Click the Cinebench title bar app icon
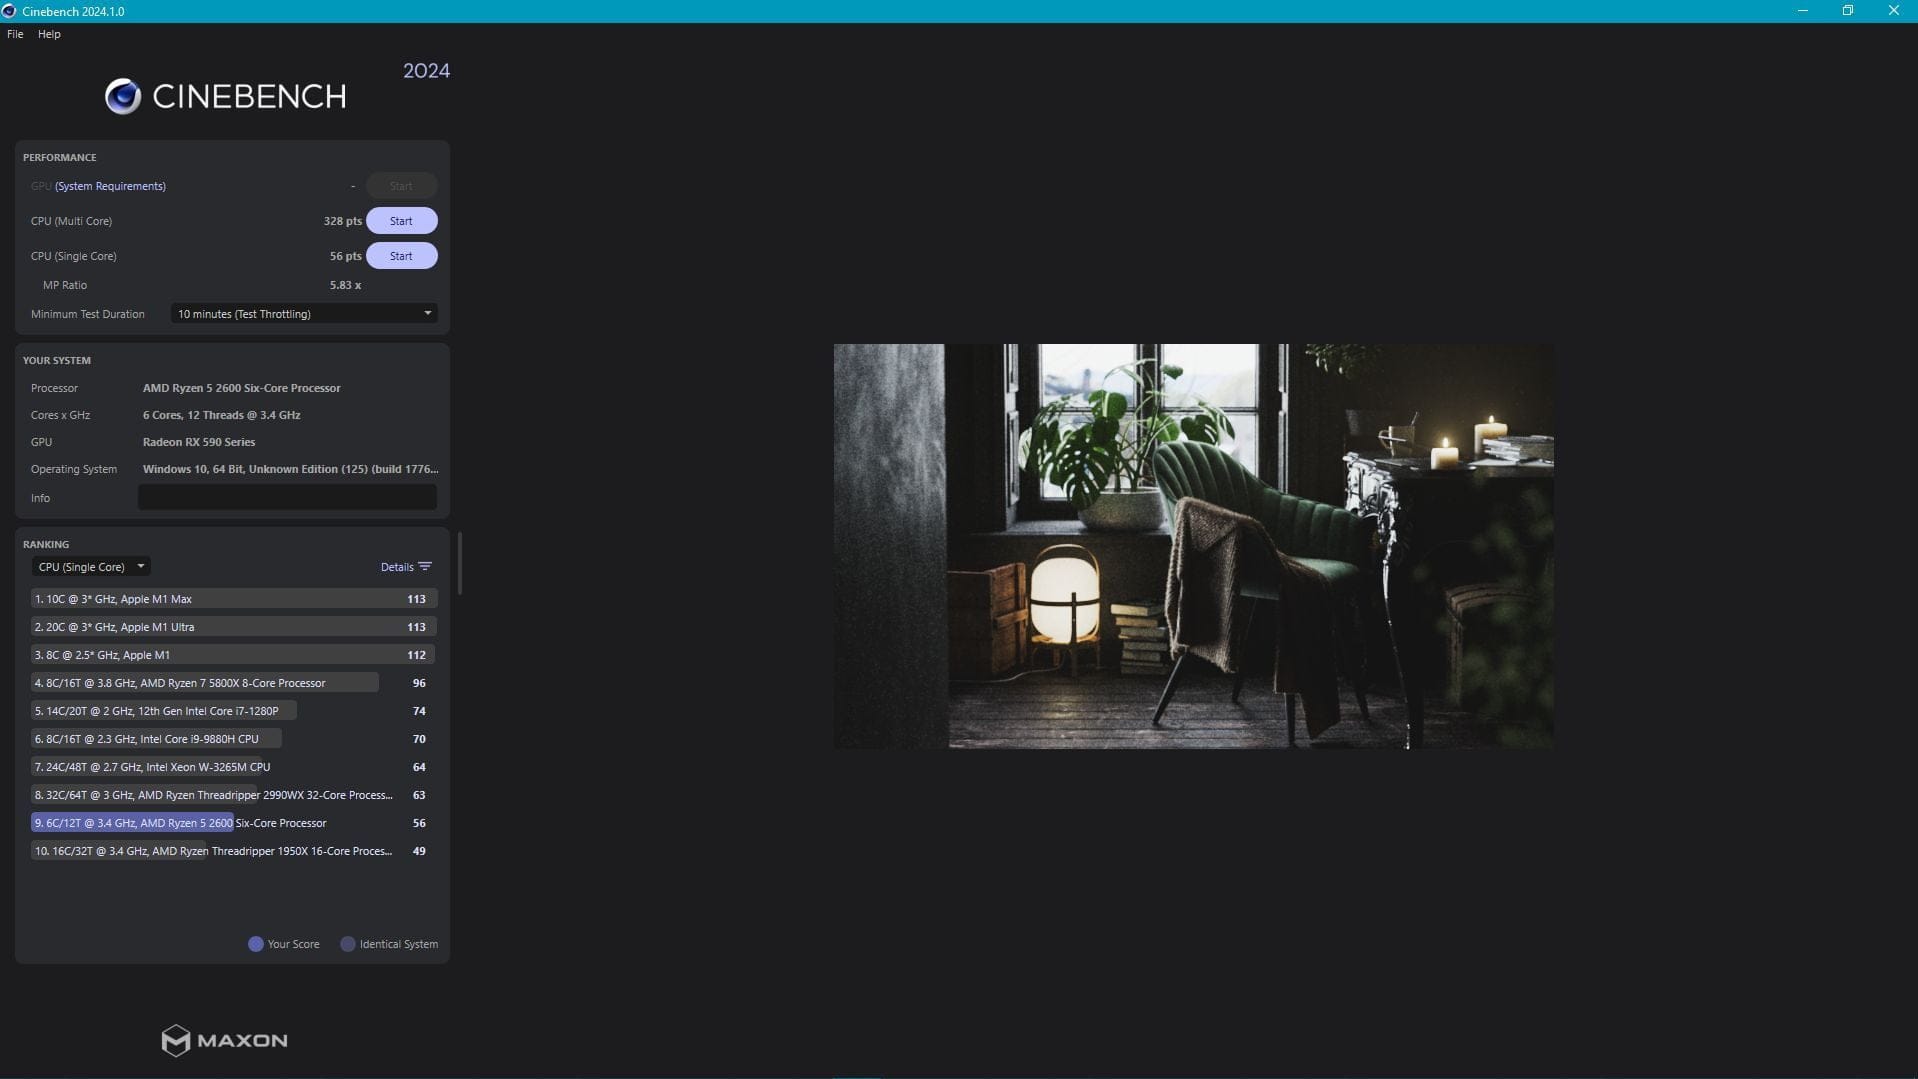The height and width of the screenshot is (1079, 1918). click(9, 11)
